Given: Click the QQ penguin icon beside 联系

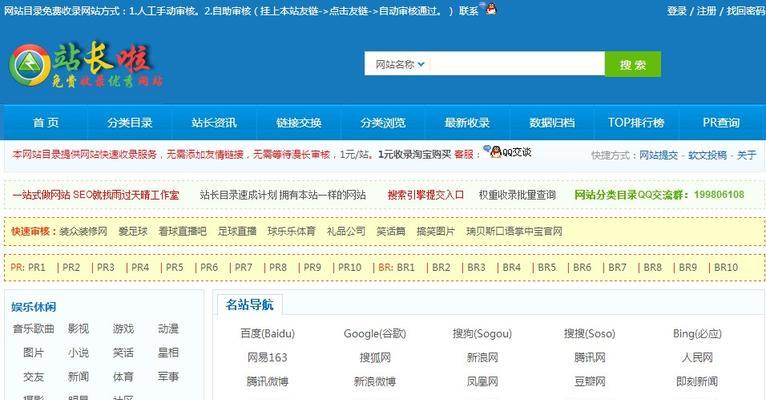Looking at the screenshot, I should (x=489, y=8).
